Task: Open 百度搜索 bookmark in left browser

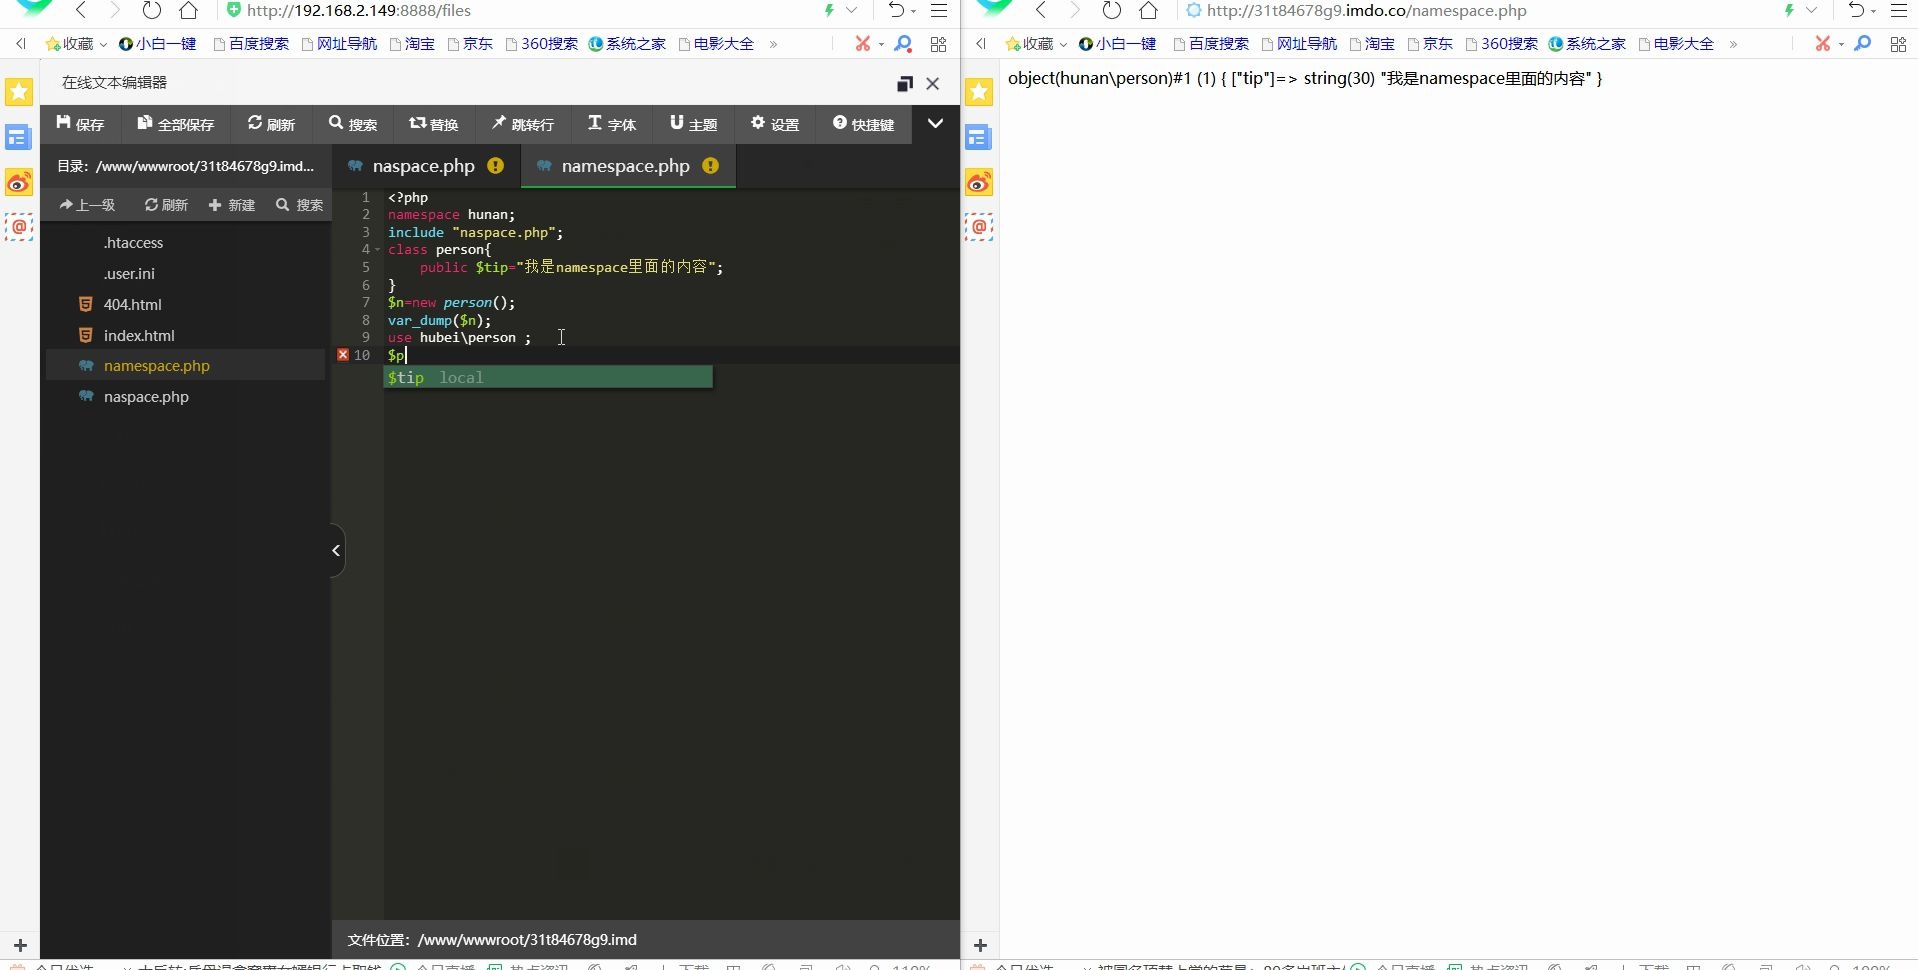Action: click(x=251, y=44)
